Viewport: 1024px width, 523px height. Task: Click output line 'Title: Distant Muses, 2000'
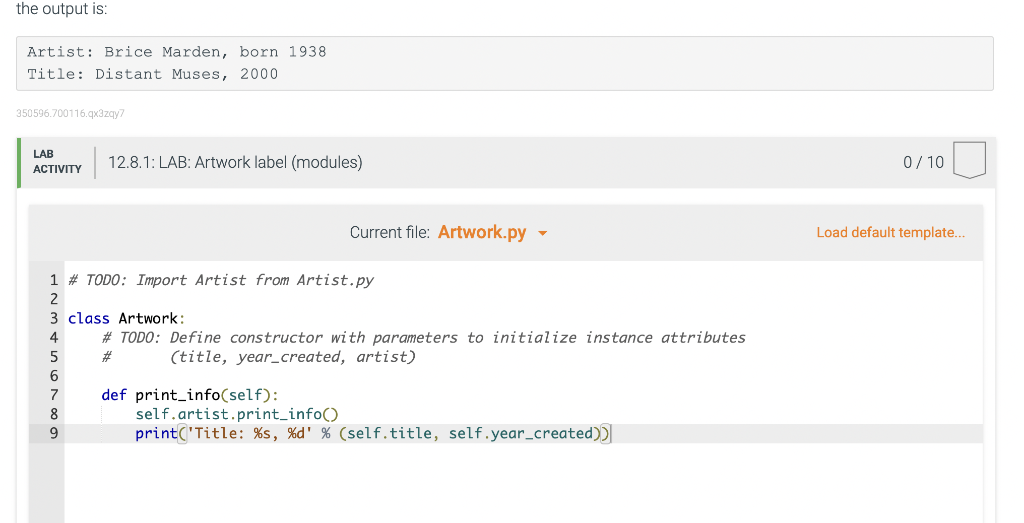tap(152, 74)
